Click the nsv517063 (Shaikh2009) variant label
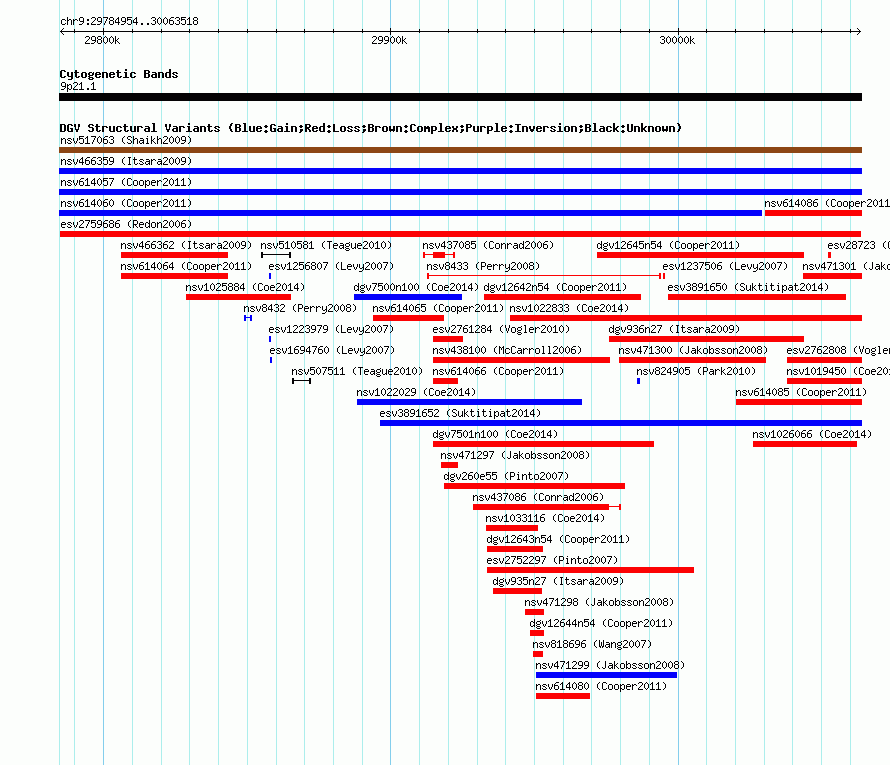Viewport: 890px width, 765px height. point(126,140)
